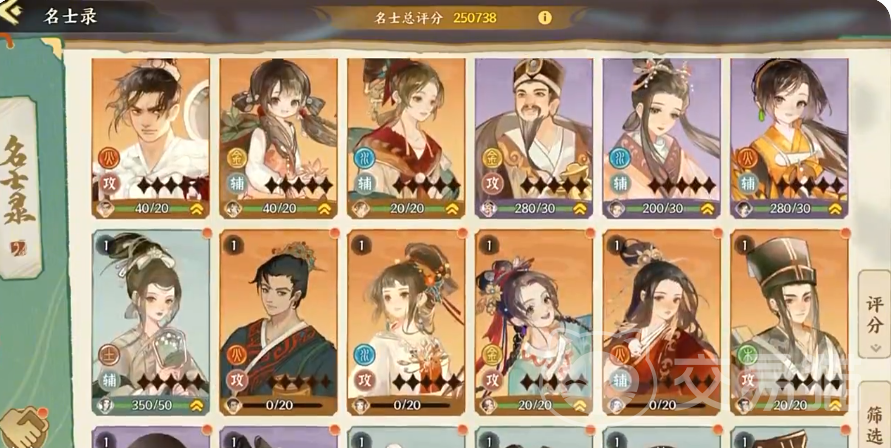This screenshot has height=448, width=891.
Task: Select the 名士录 side tab
Action: tap(19, 188)
